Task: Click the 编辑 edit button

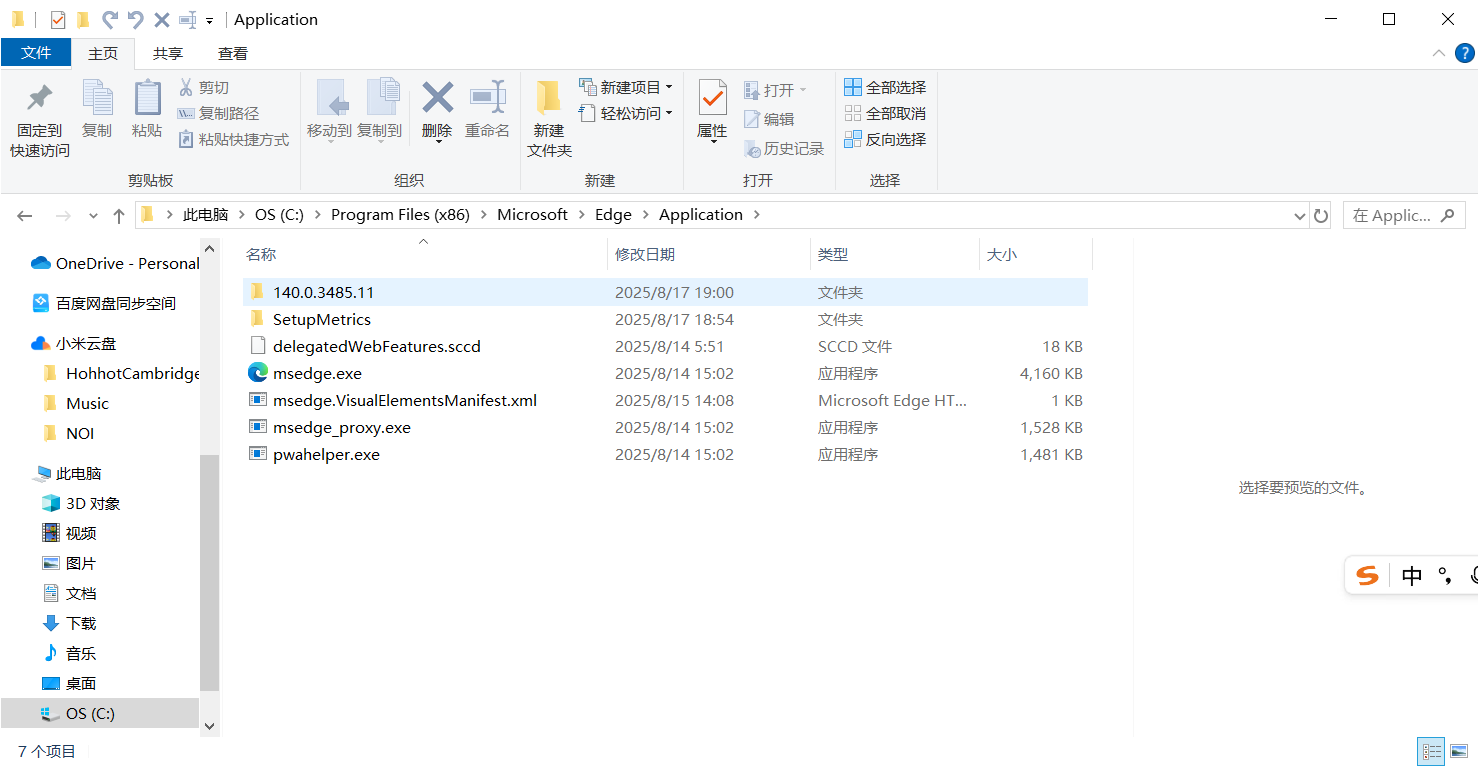Action: 769,120
